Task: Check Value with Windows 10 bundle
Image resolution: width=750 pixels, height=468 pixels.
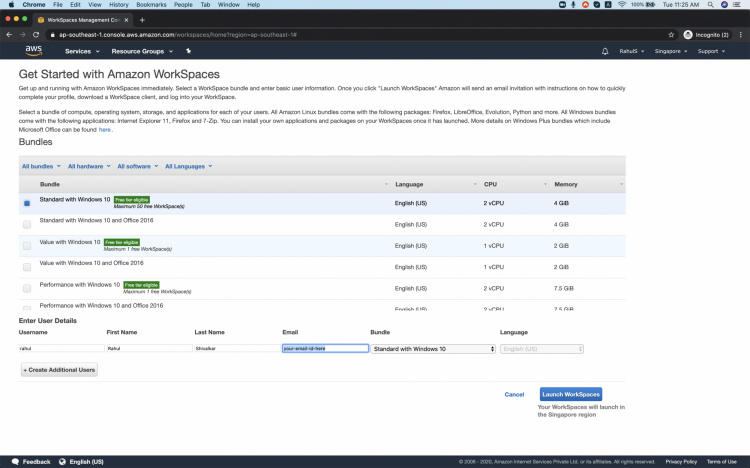Action: point(27,245)
